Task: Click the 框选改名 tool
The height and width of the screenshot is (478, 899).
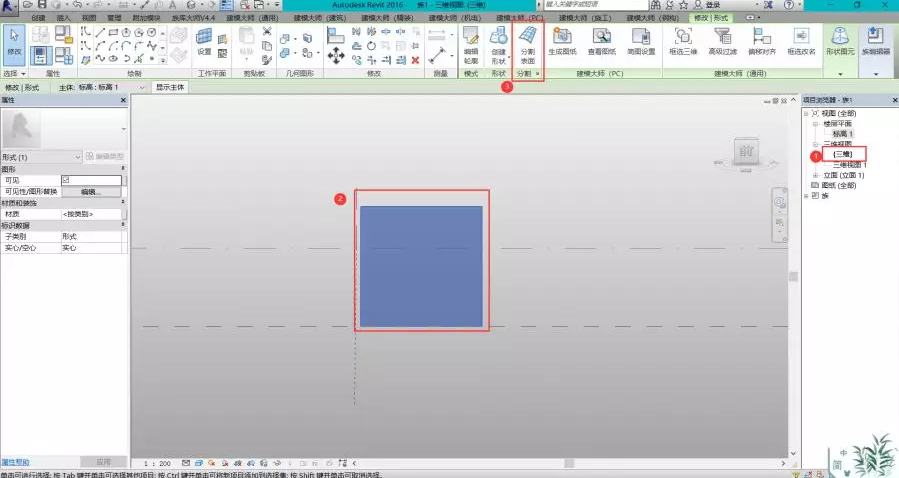Action: (802, 42)
